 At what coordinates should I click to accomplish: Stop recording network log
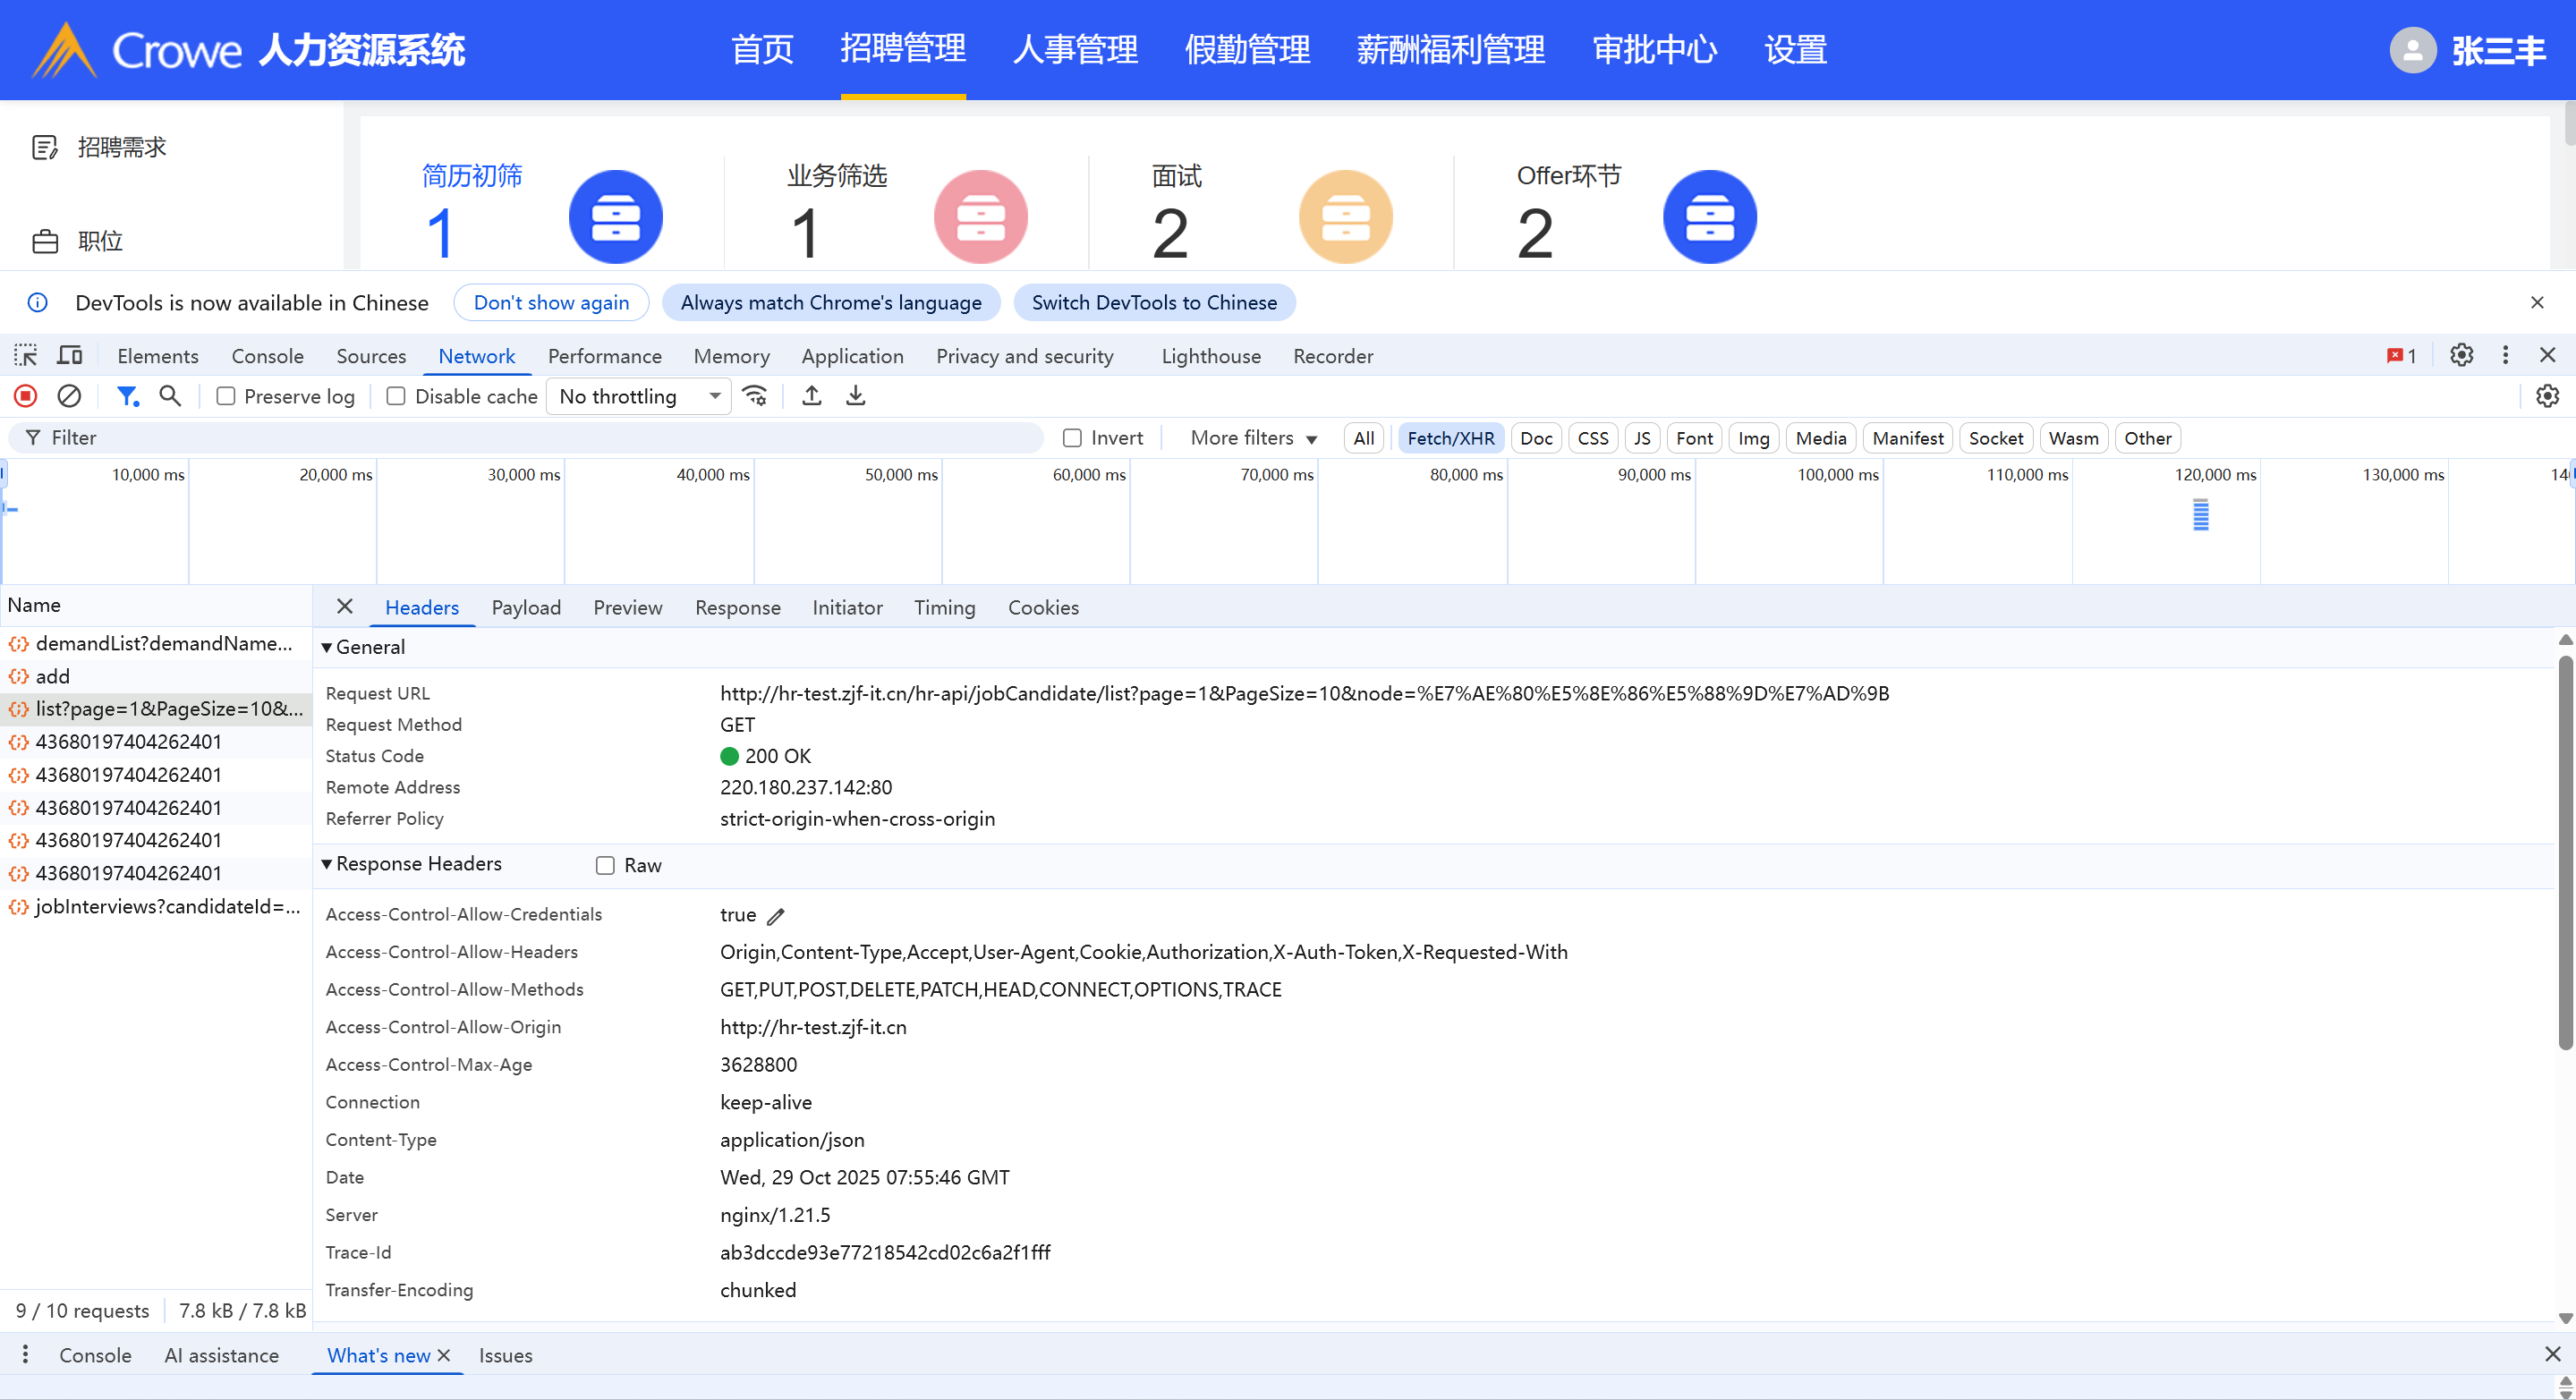click(26, 396)
